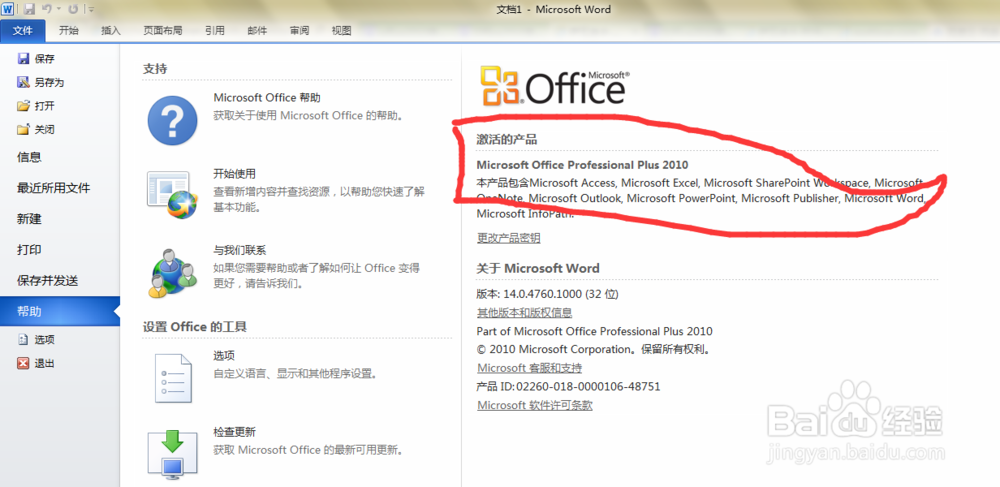The height and width of the screenshot is (487, 1000).
Task: Click the 保存 floppy disk icon in sidebar
Action: tap(24, 59)
